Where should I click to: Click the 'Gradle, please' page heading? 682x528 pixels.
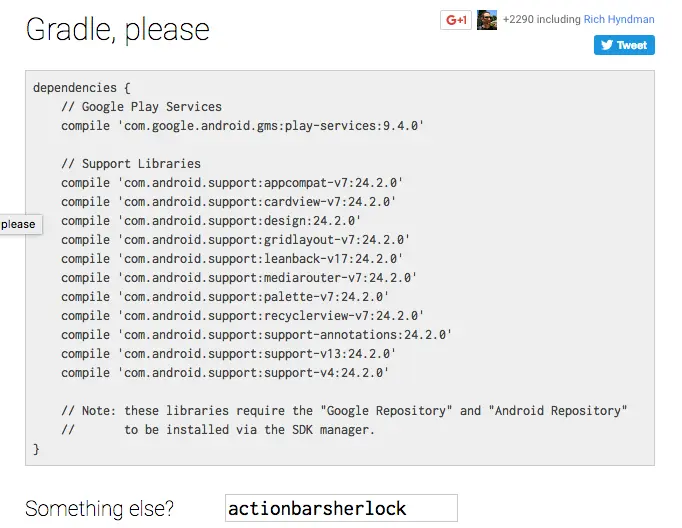[x=118, y=29]
